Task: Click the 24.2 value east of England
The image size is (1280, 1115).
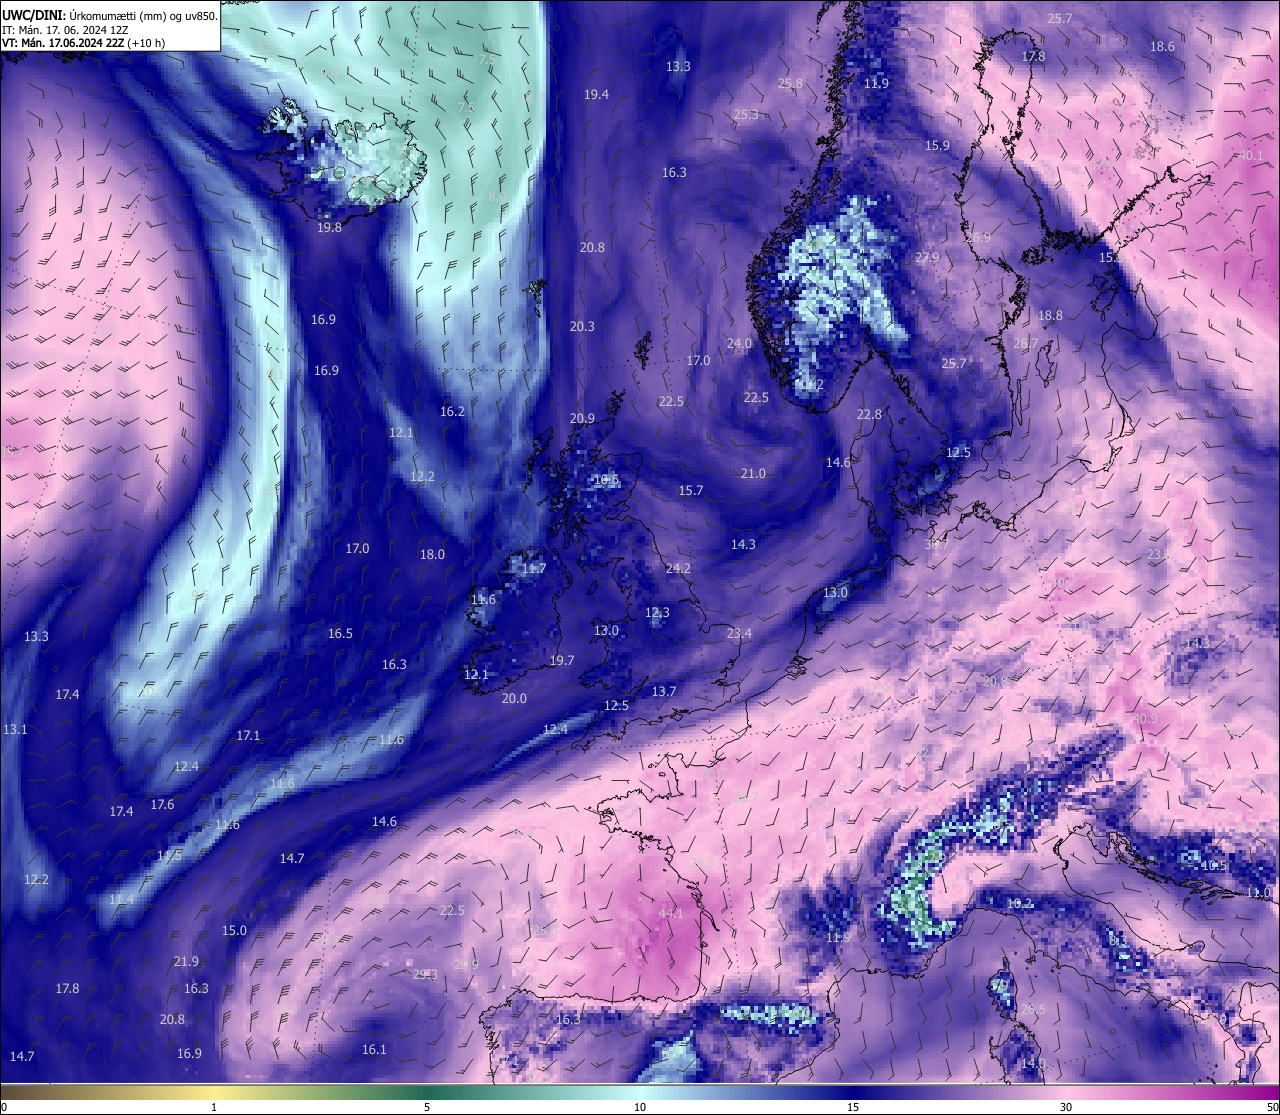Action: click(678, 568)
